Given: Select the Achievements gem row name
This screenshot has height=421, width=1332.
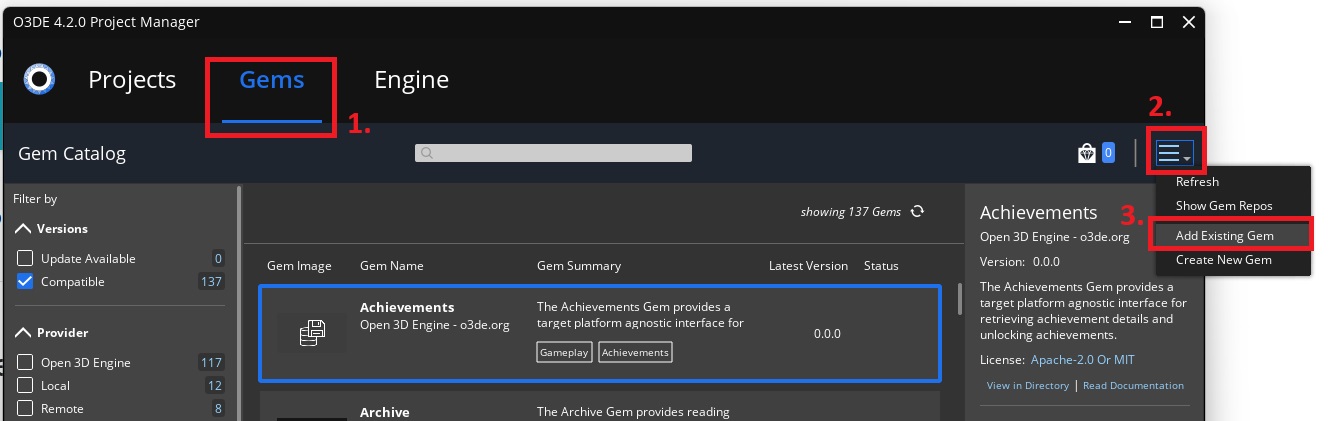Looking at the screenshot, I should [407, 307].
